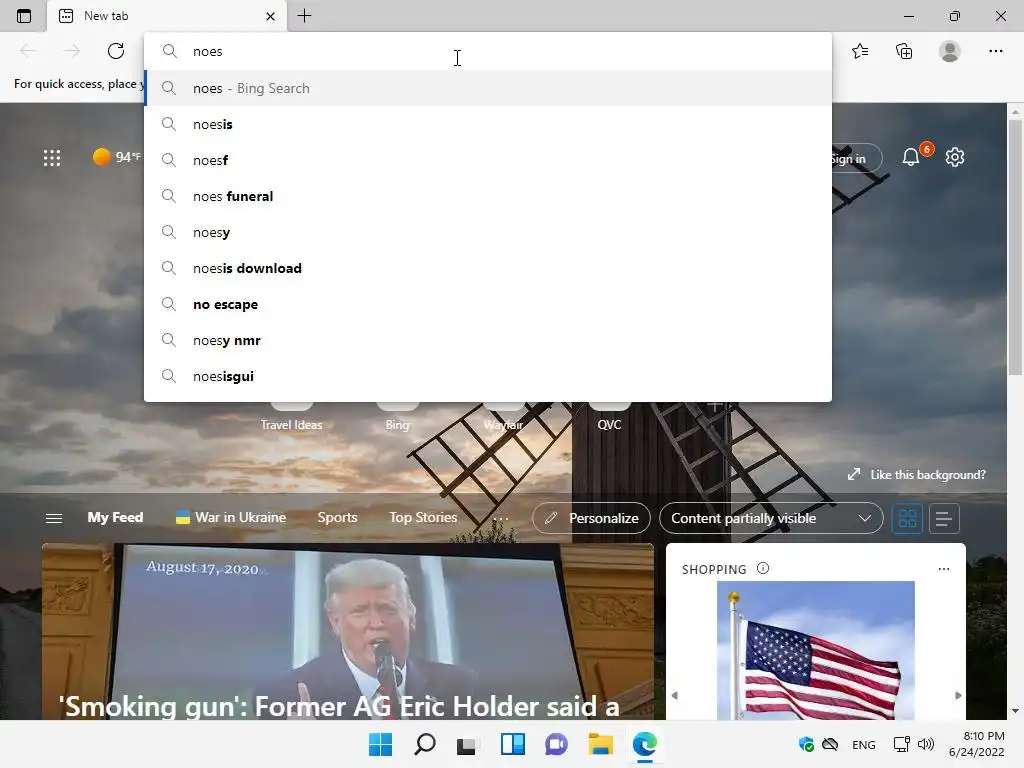
Task: Select the 'noesis download' suggestion
Action: click(488, 268)
